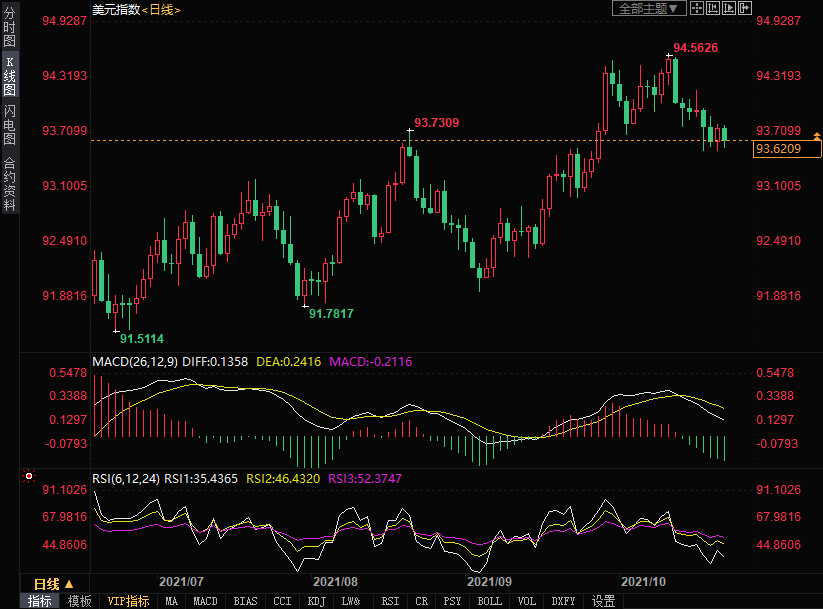Click the crosshair cursor icon
The height and width of the screenshot is (609, 823).
[697, 9]
